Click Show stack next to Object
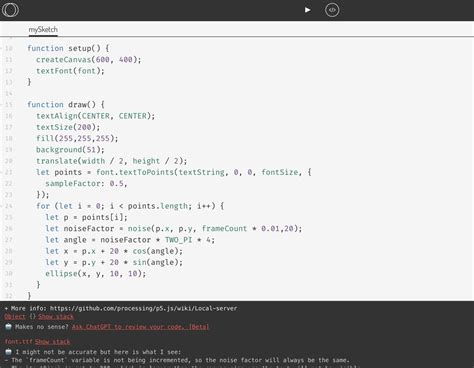The image size is (474, 368). (x=56, y=317)
